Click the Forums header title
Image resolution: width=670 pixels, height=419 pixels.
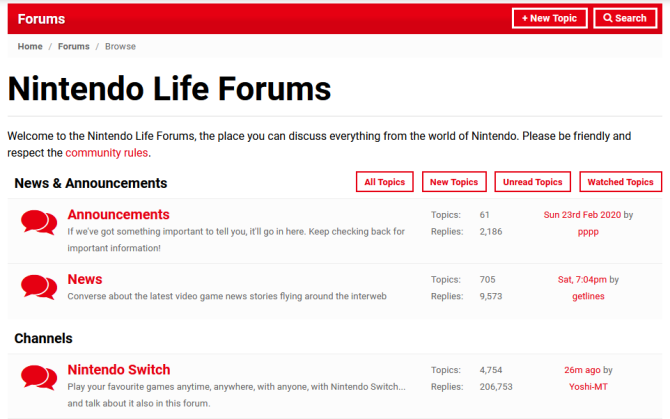coord(41,19)
